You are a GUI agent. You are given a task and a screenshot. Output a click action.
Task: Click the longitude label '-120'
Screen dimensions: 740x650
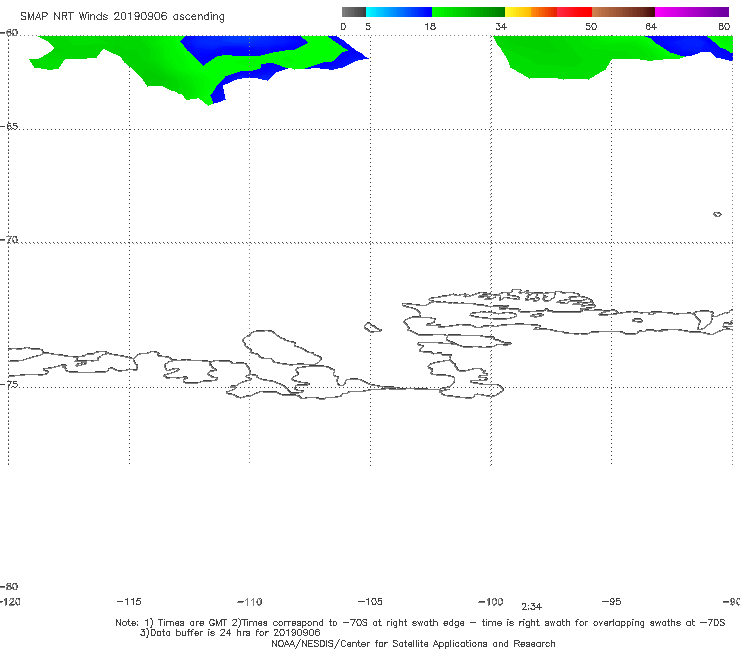10,601
